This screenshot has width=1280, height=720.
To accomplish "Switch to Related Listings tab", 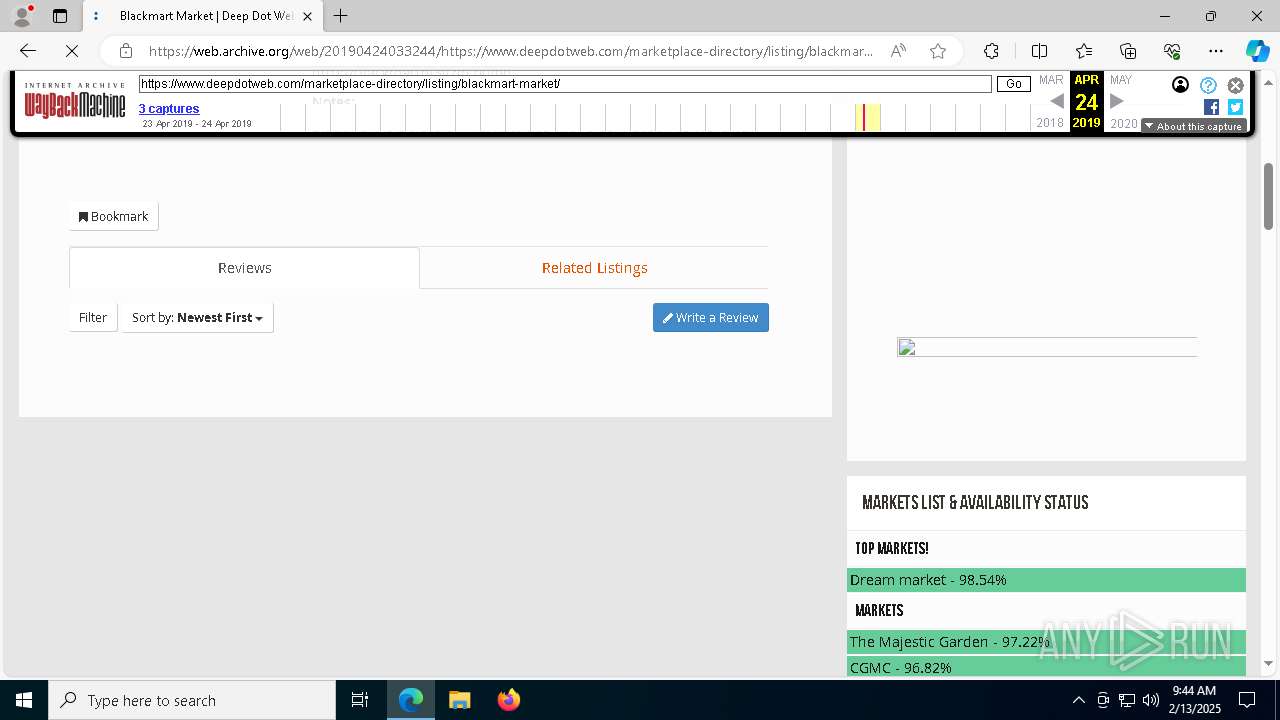I will click(594, 268).
